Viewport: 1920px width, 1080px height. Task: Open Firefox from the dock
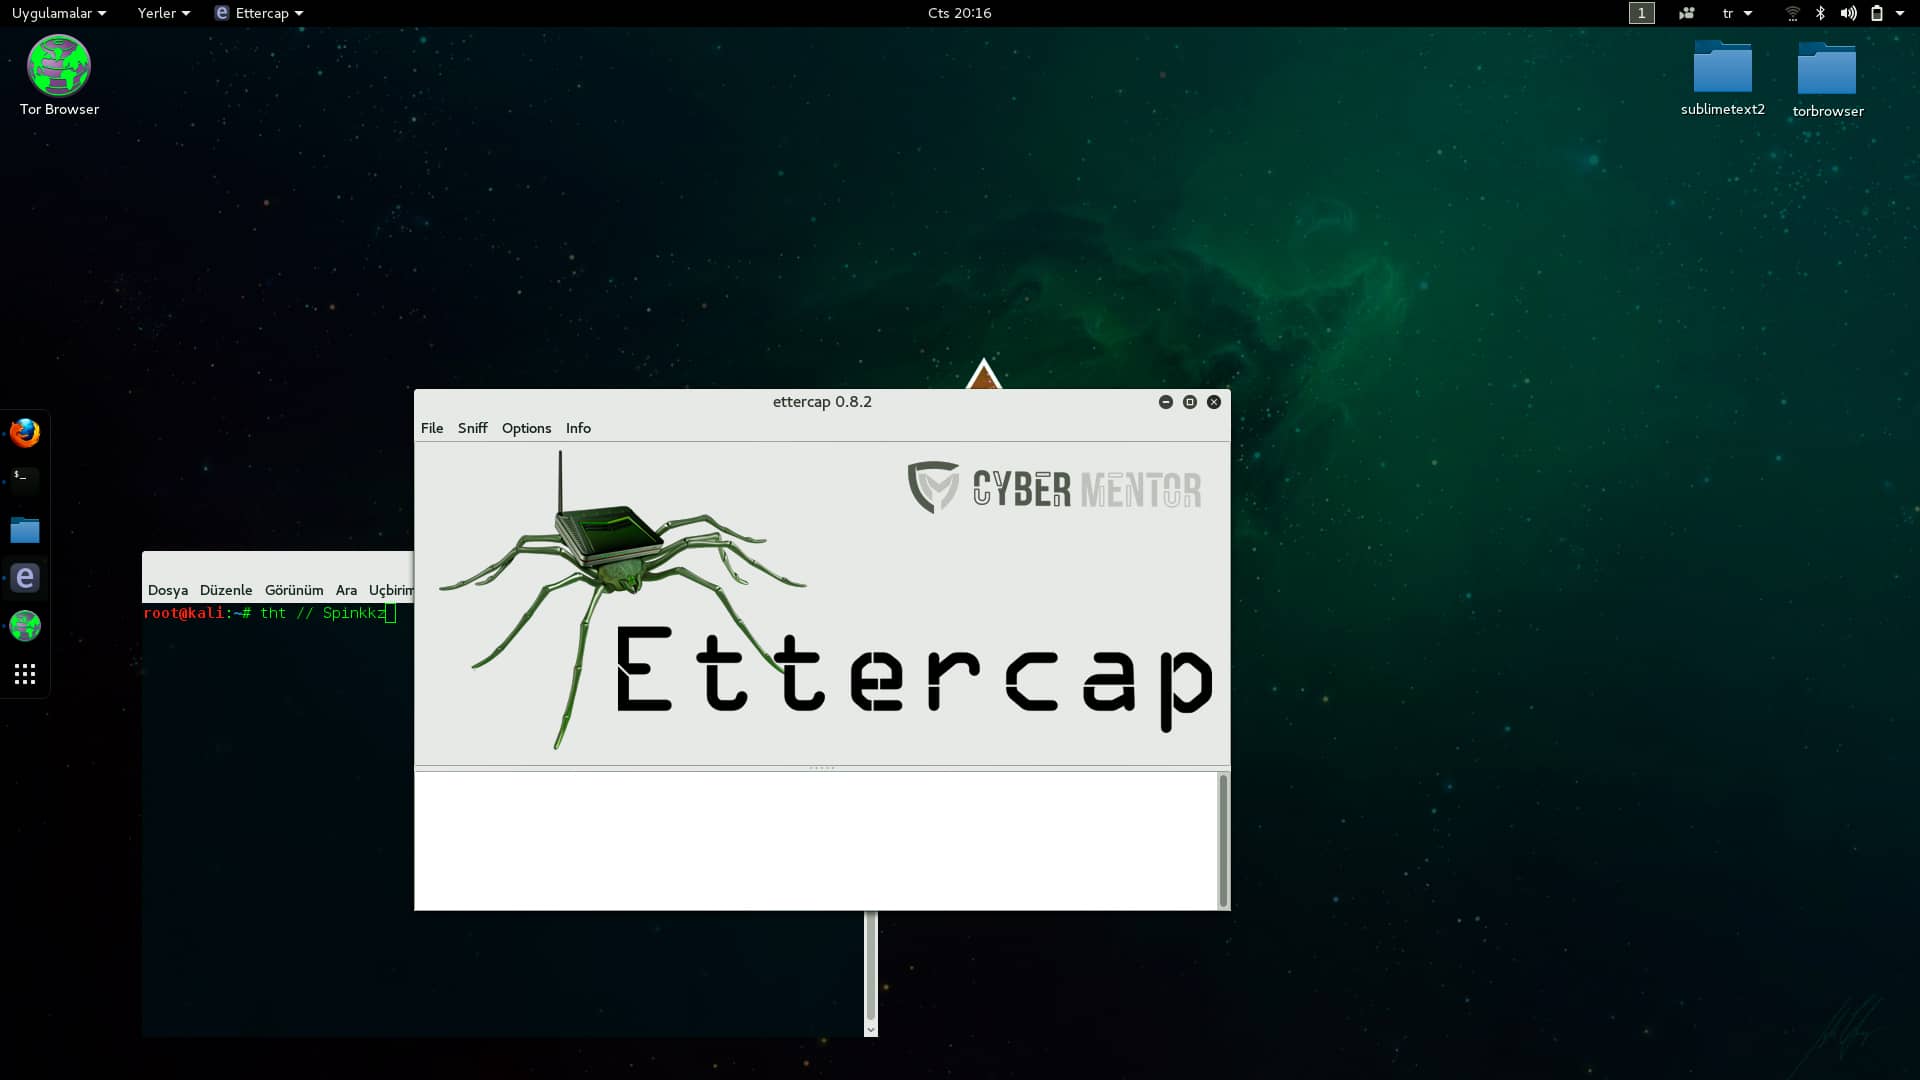pos(25,433)
